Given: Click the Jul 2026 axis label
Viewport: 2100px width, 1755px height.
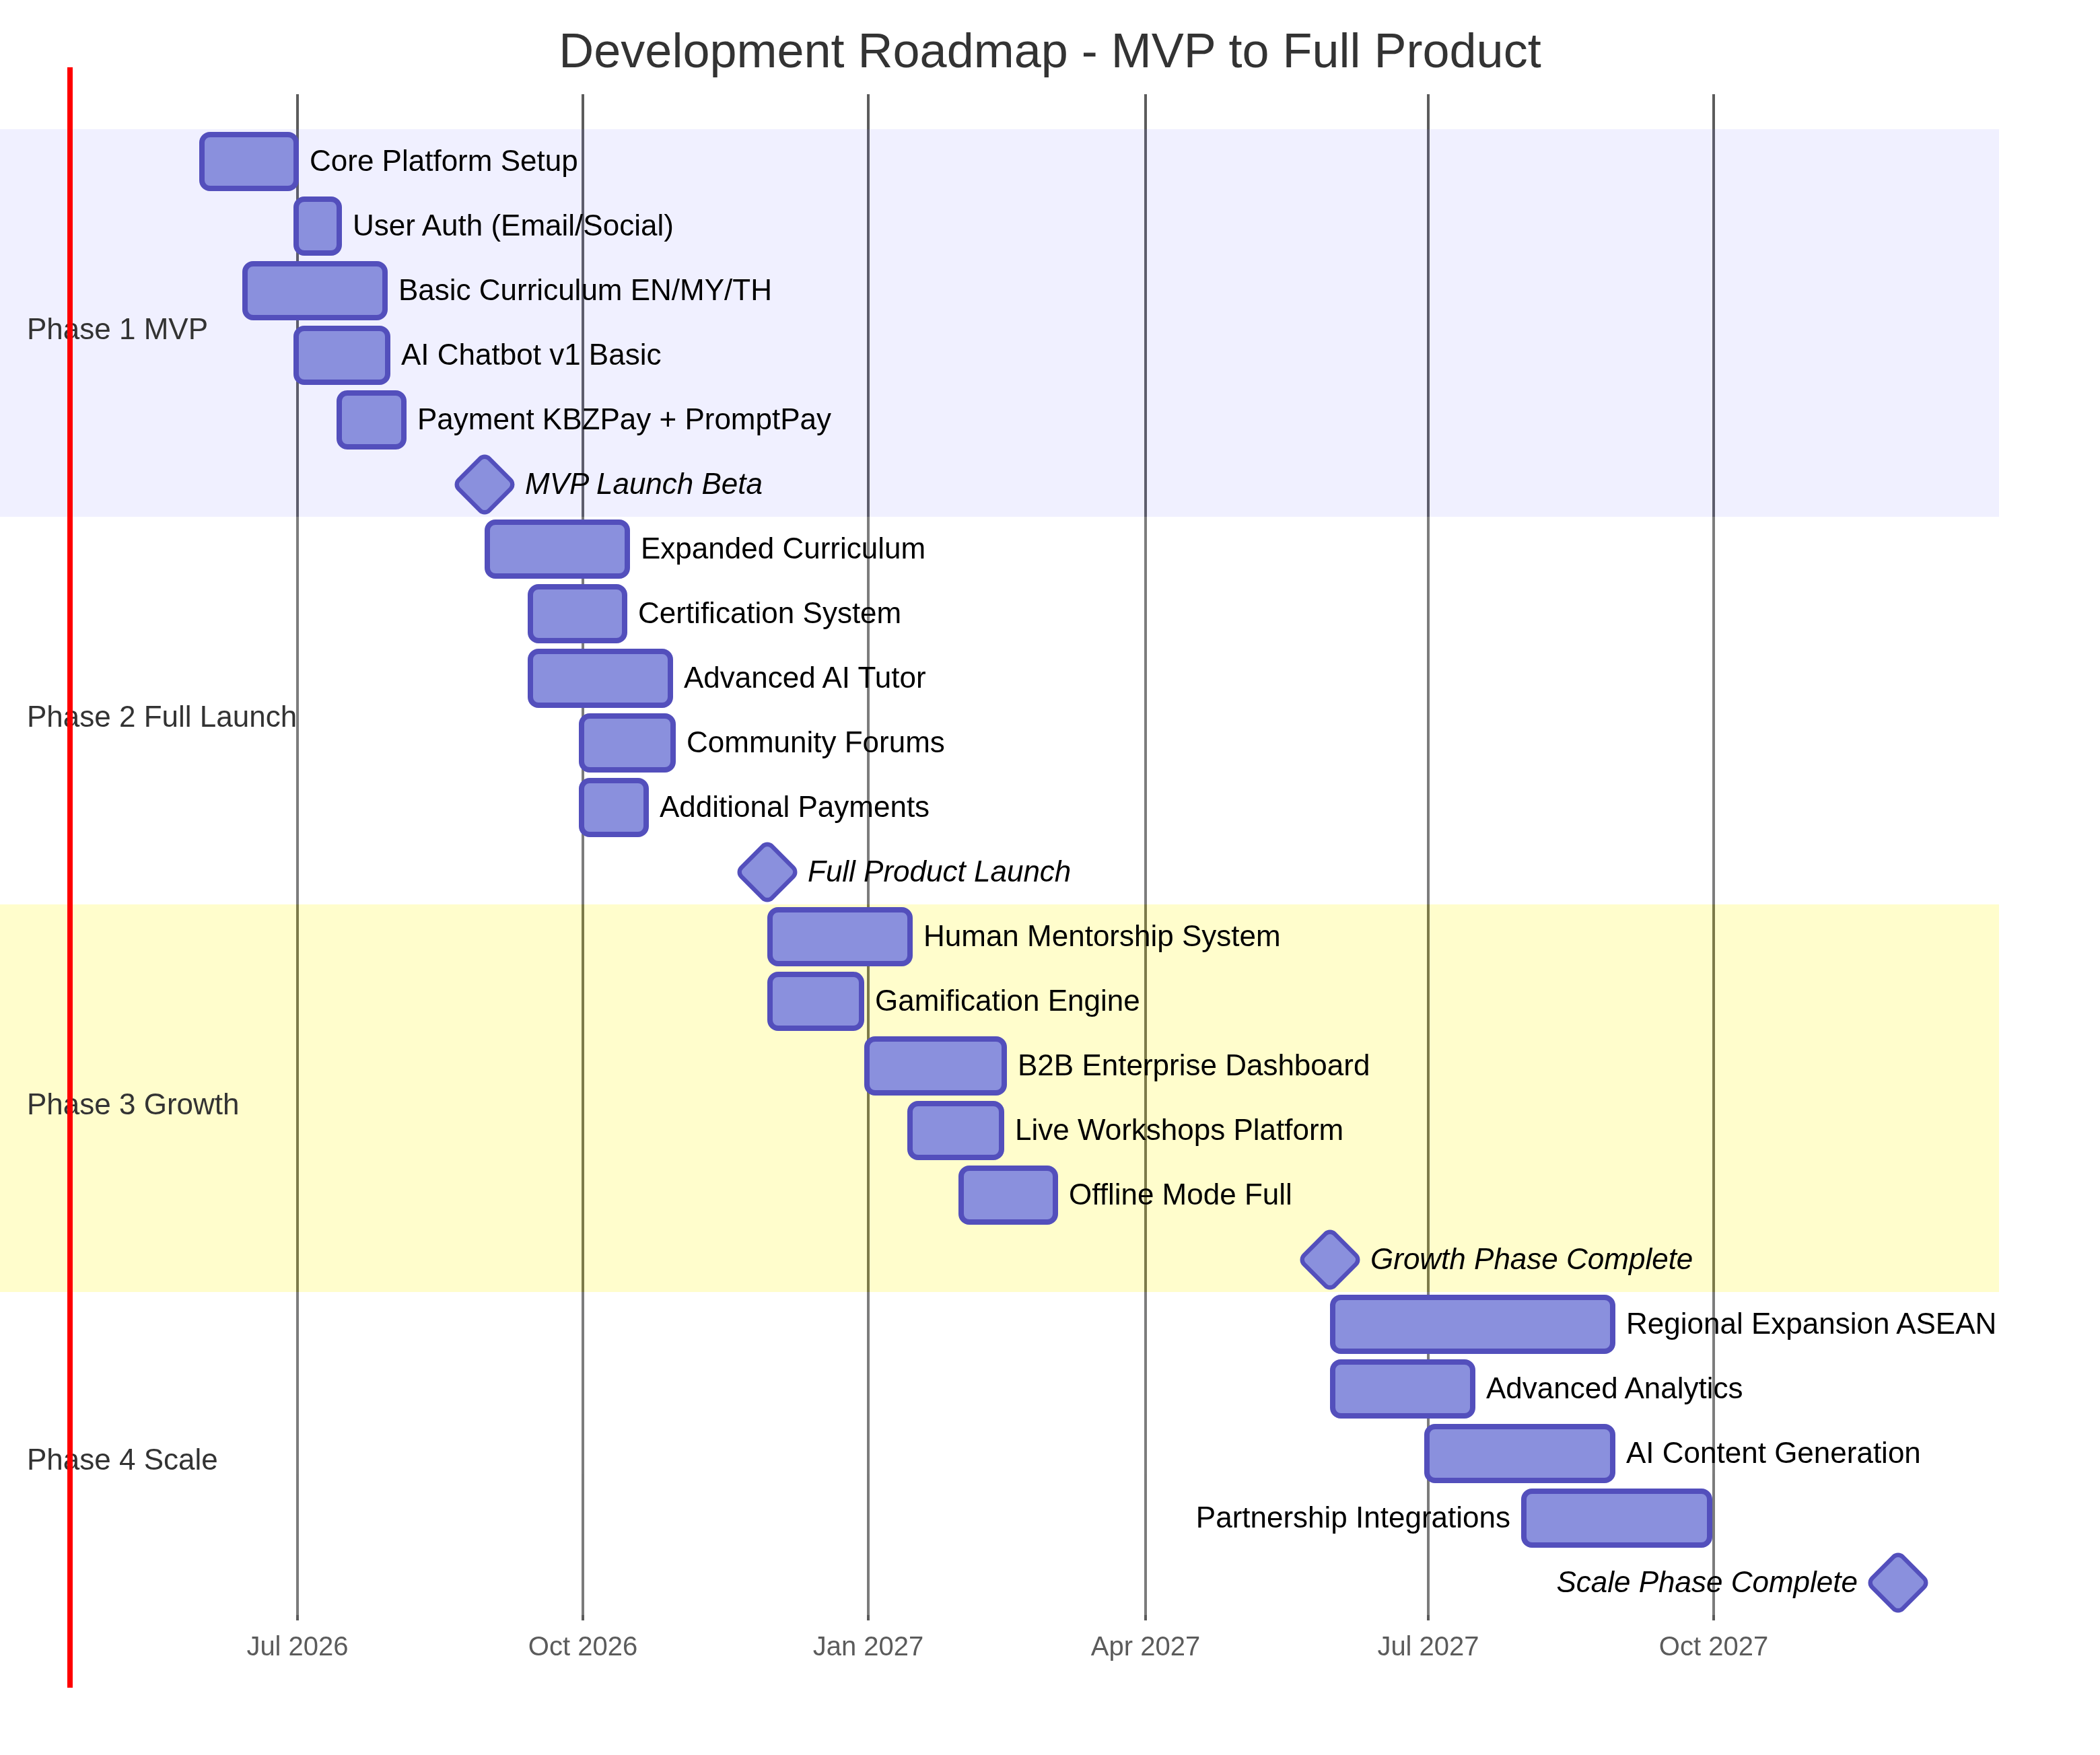Looking at the screenshot, I should (x=297, y=1646).
